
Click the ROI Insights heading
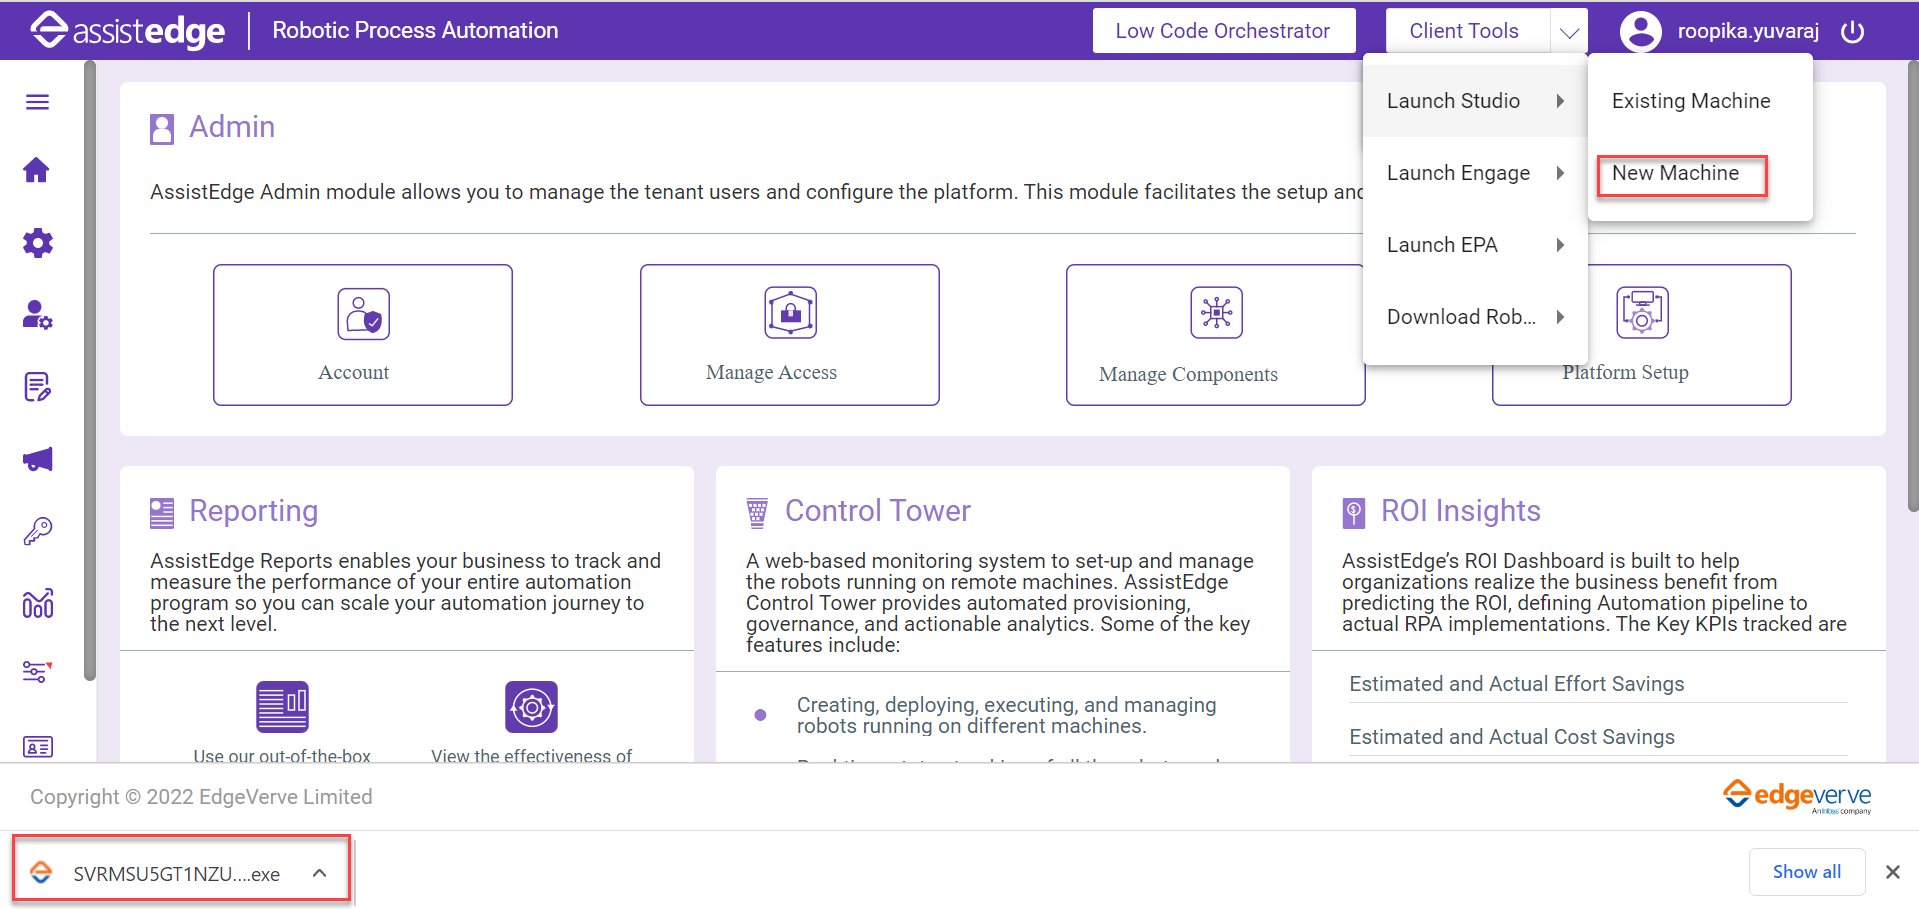coord(1461,511)
